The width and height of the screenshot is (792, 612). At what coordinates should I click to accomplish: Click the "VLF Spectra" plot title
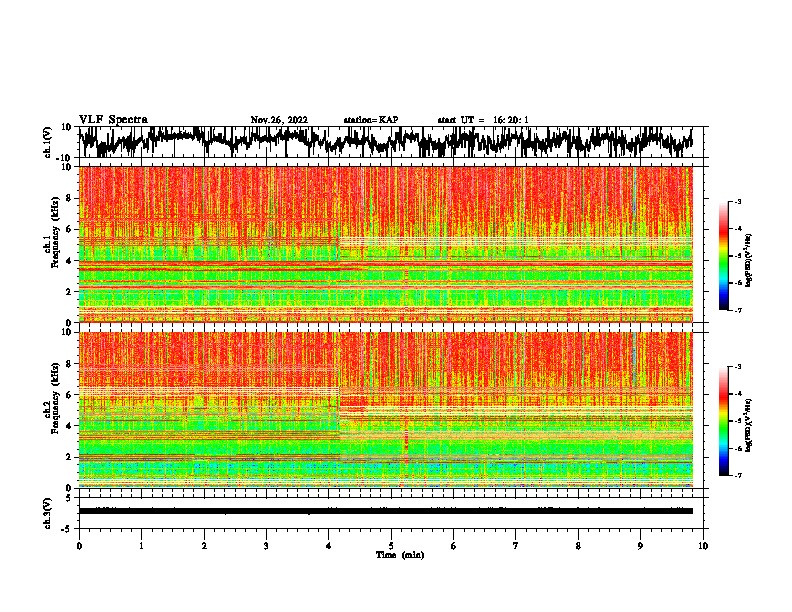(x=113, y=120)
